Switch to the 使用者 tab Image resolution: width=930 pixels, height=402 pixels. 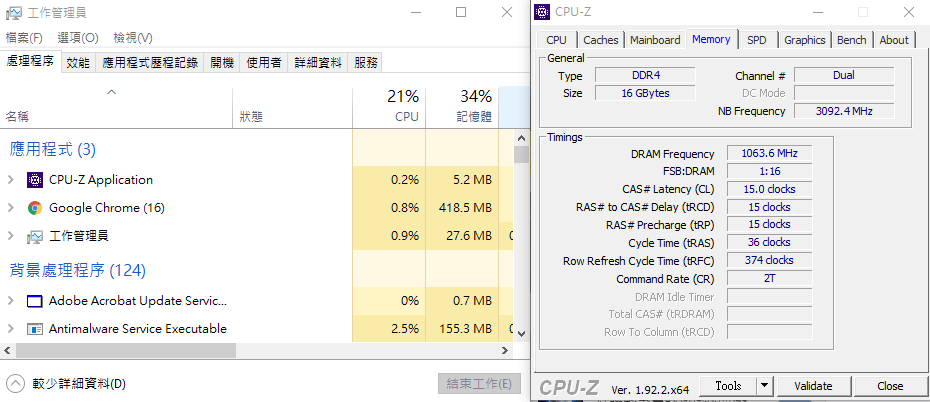(x=264, y=63)
